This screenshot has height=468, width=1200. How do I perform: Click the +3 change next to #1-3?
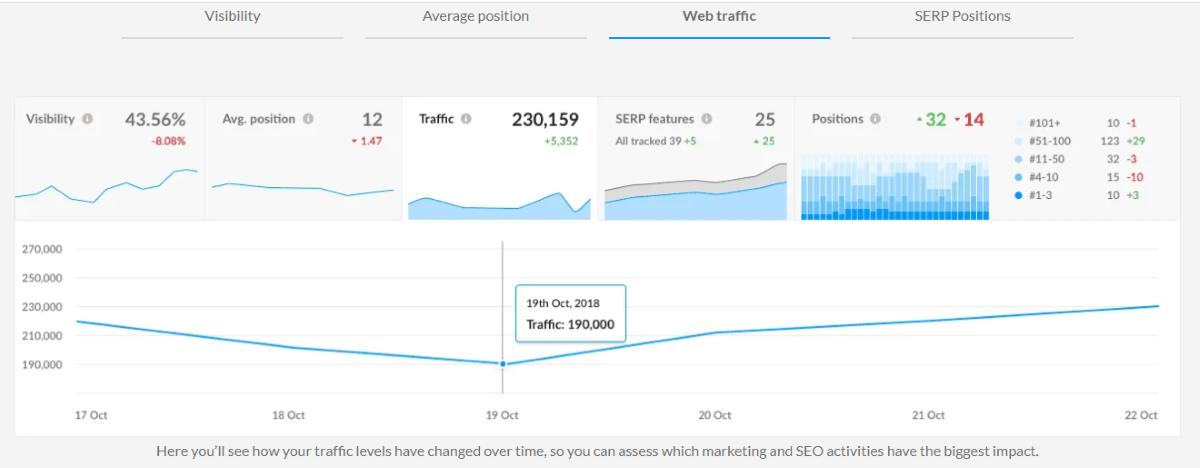tap(1132, 195)
